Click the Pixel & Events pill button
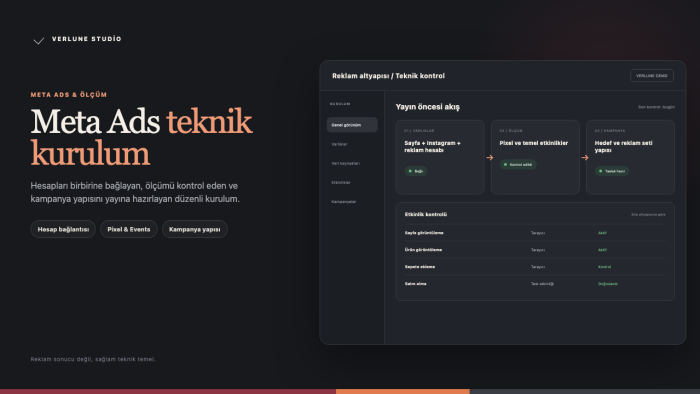Image resolution: width=700 pixels, height=394 pixels. (129, 229)
